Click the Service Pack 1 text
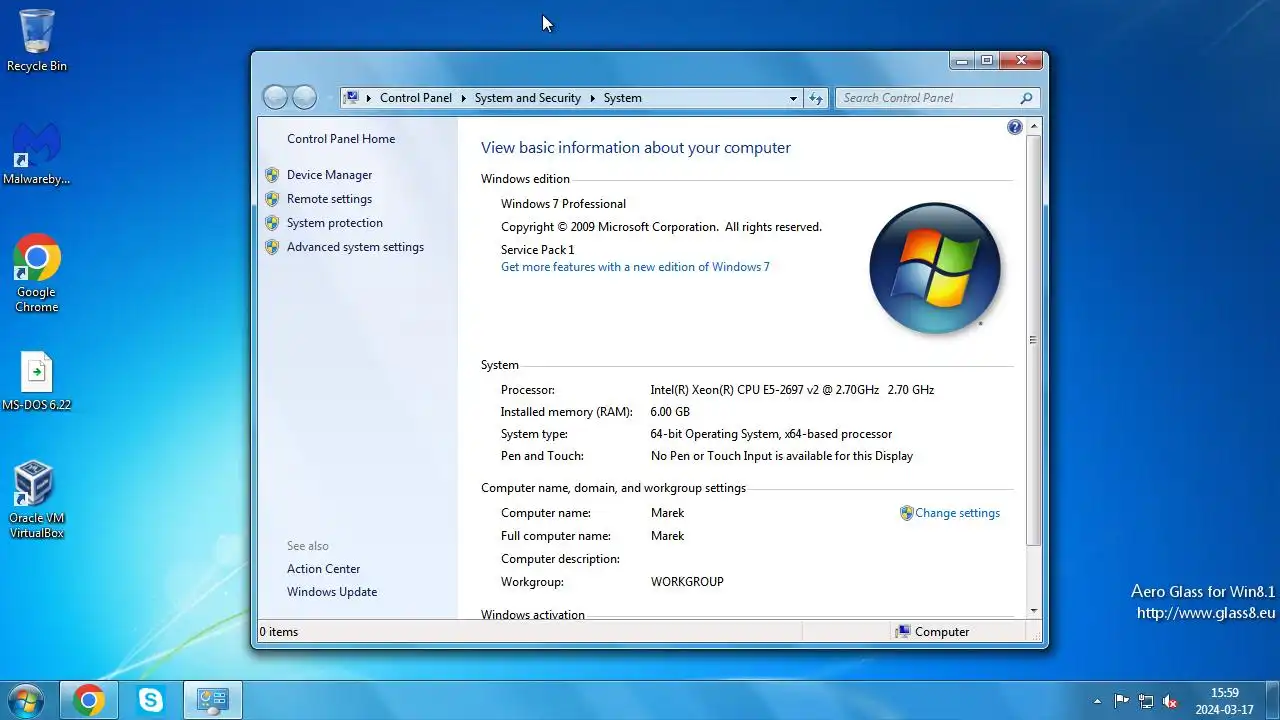1280x720 pixels. coord(538,250)
